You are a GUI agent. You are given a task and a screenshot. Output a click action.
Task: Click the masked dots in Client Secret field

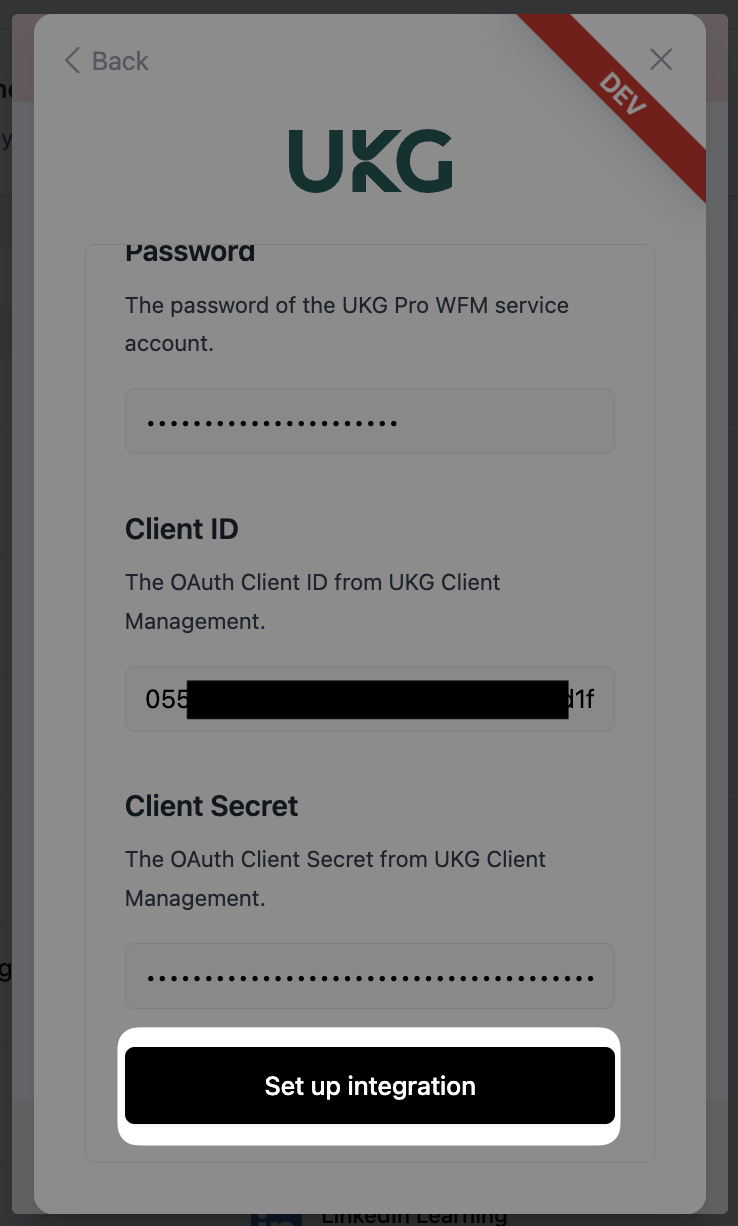pos(369,978)
